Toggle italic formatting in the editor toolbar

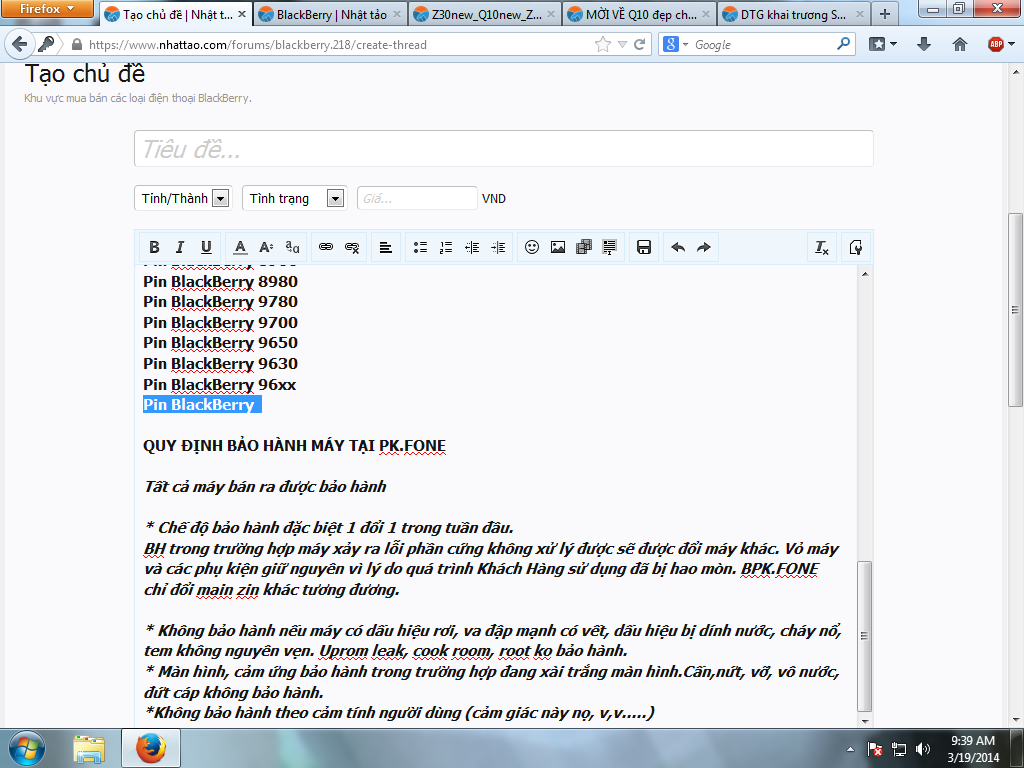click(x=180, y=247)
